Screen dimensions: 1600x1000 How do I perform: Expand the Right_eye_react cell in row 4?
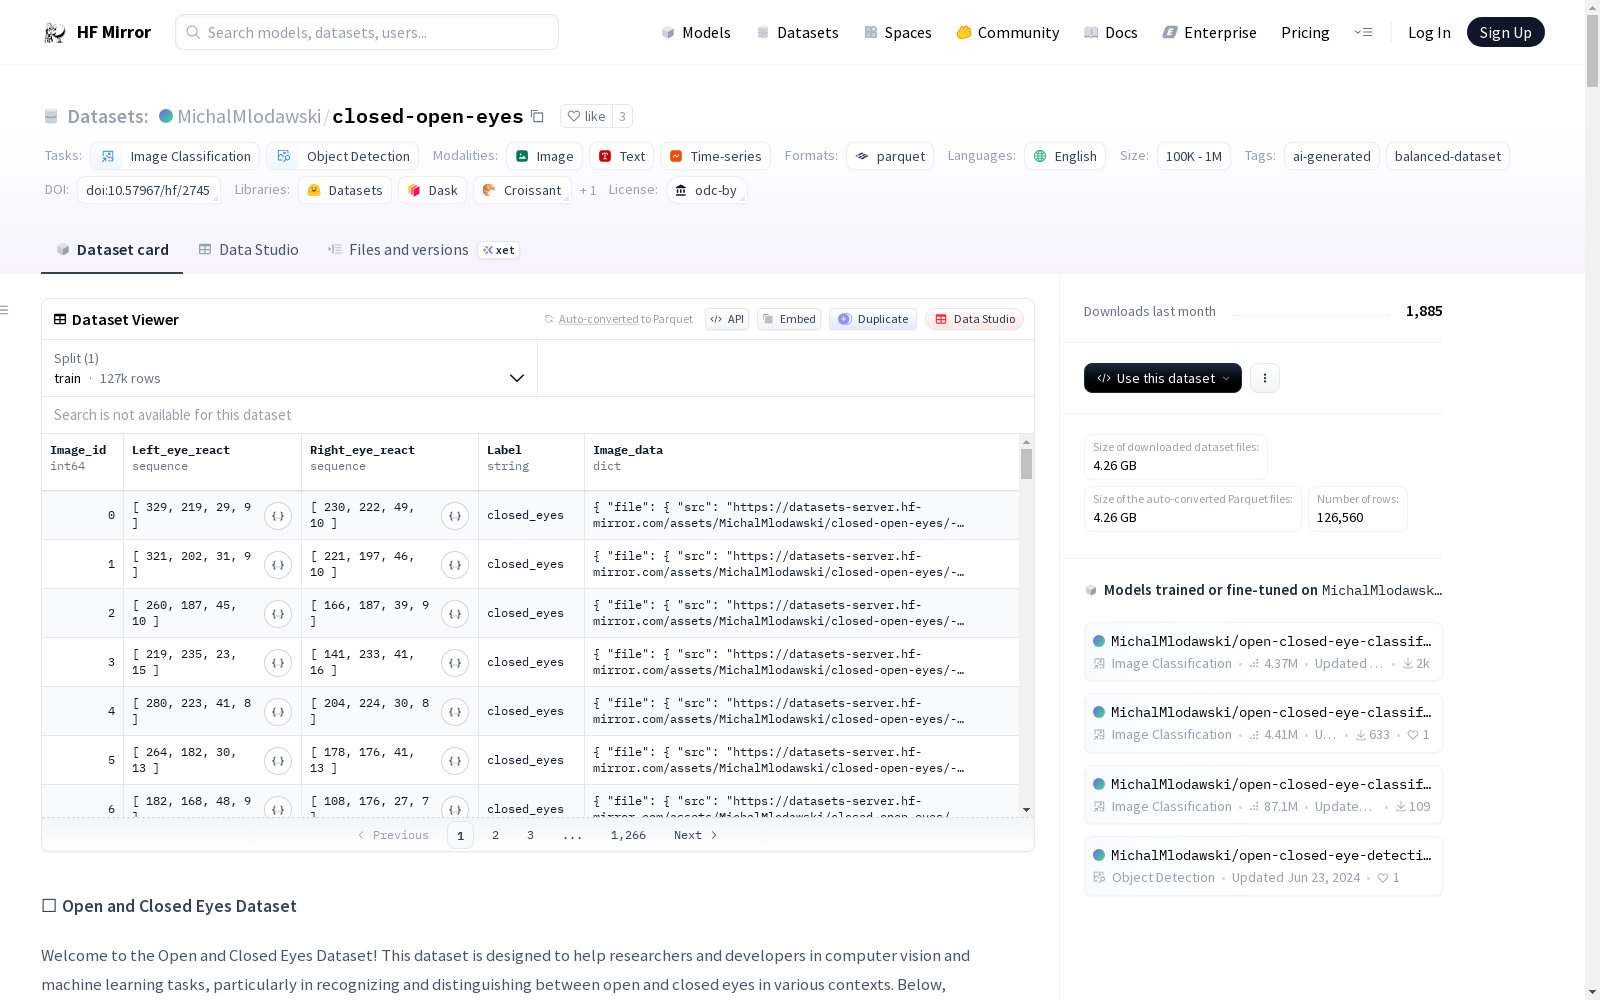tap(455, 712)
